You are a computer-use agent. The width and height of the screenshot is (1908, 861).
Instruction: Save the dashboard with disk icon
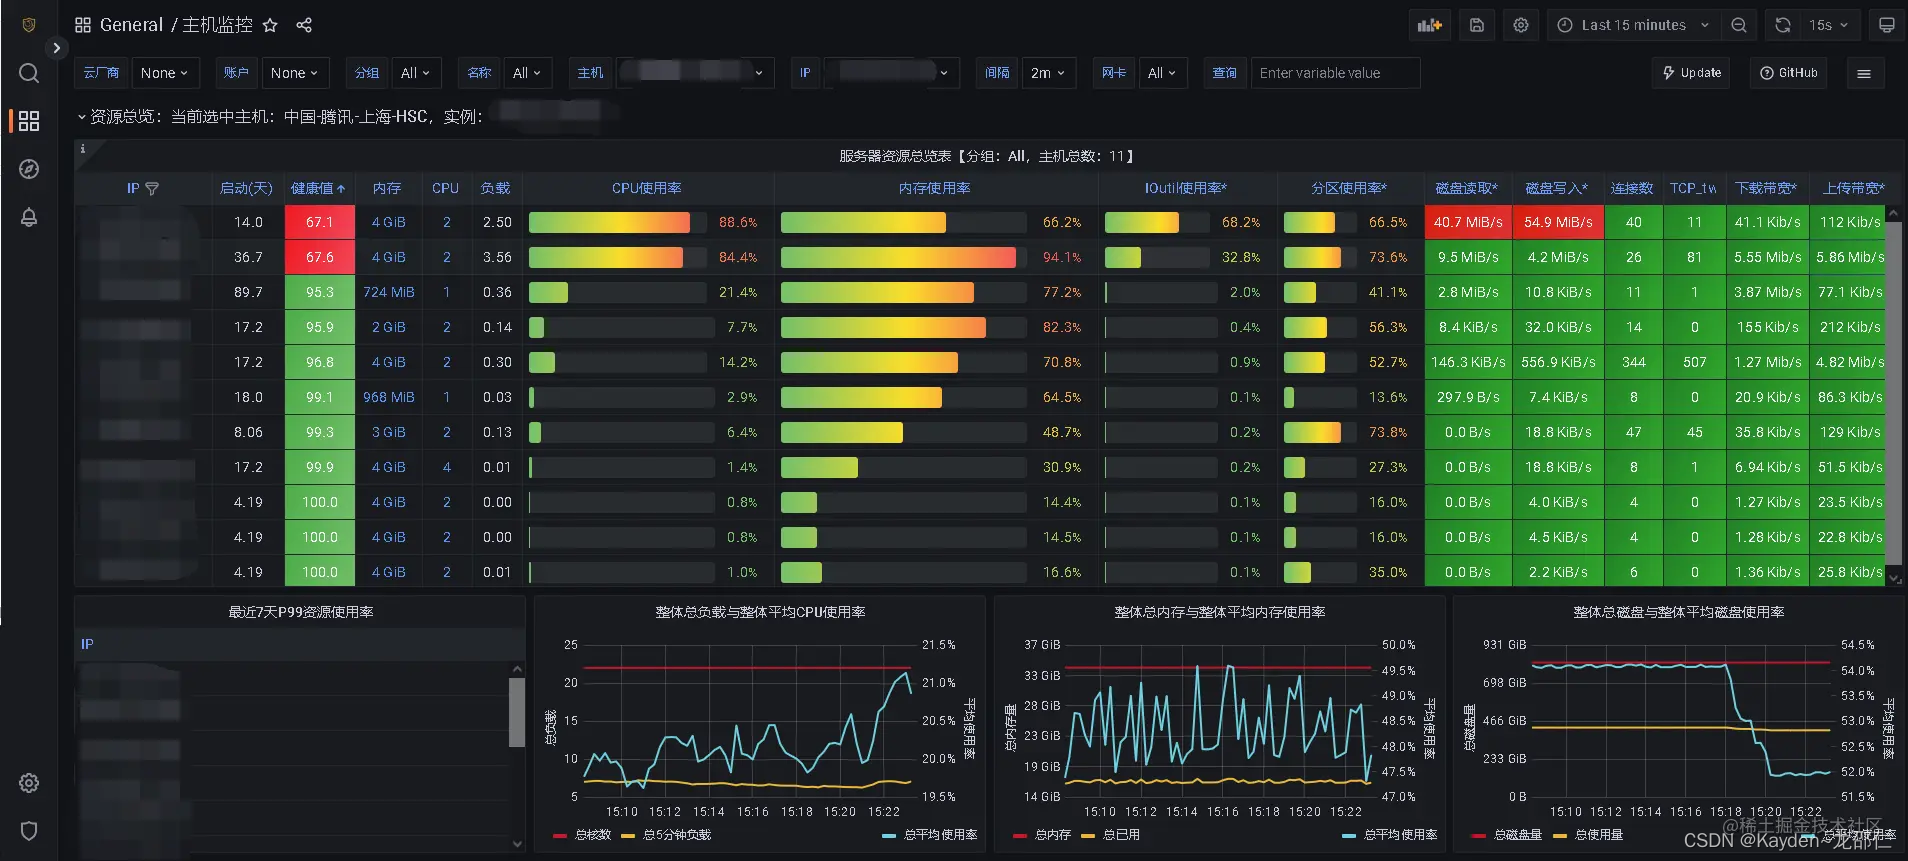(1477, 25)
